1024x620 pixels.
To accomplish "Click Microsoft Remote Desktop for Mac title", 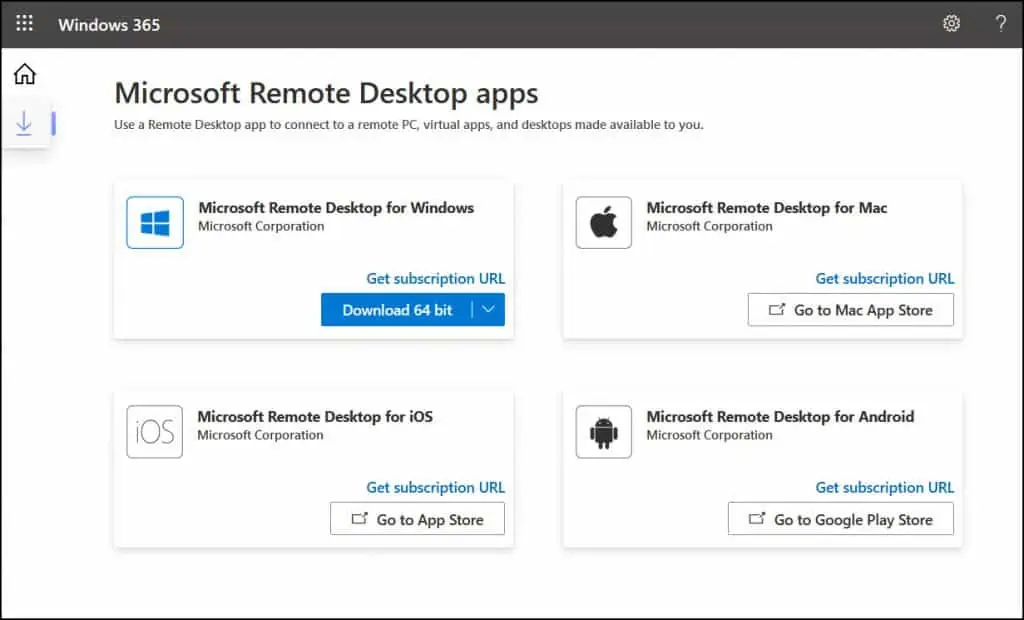I will (767, 208).
